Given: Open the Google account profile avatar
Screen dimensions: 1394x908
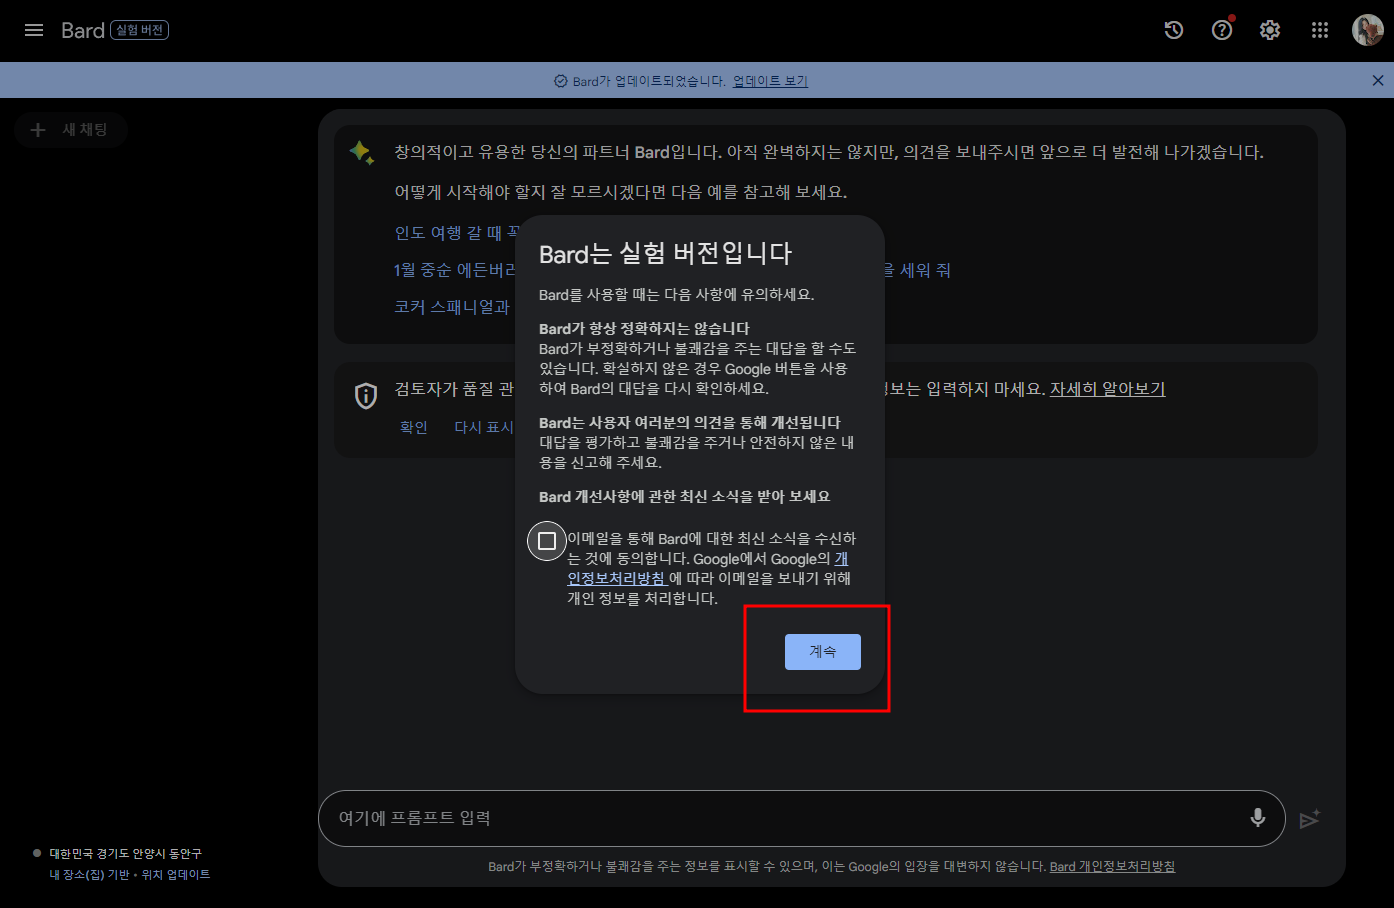Looking at the screenshot, I should click(1367, 30).
